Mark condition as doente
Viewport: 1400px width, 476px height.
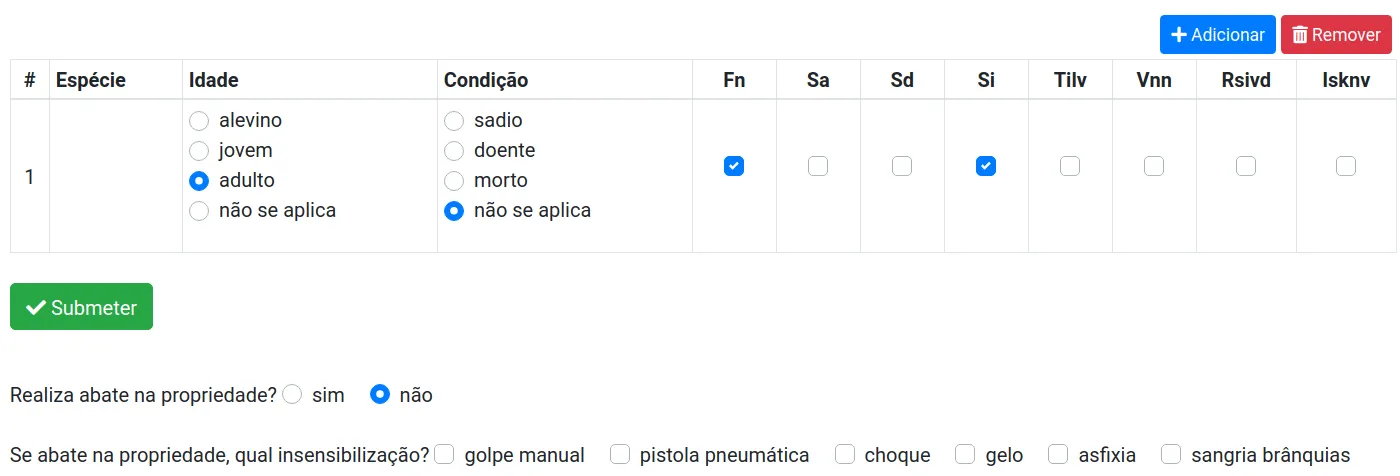454,151
